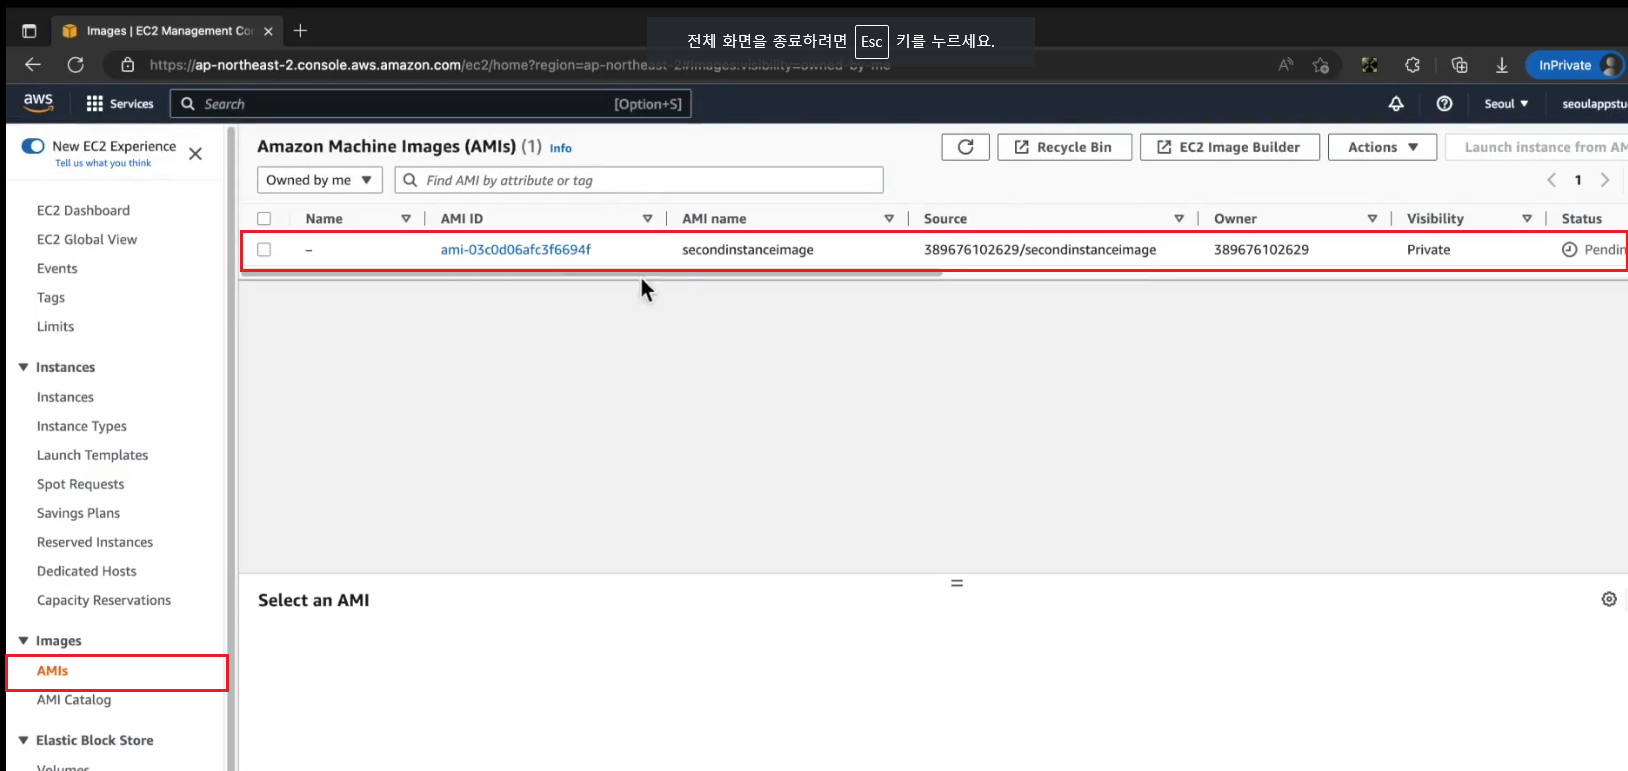Open Owned by me filter dropdown

[320, 180]
